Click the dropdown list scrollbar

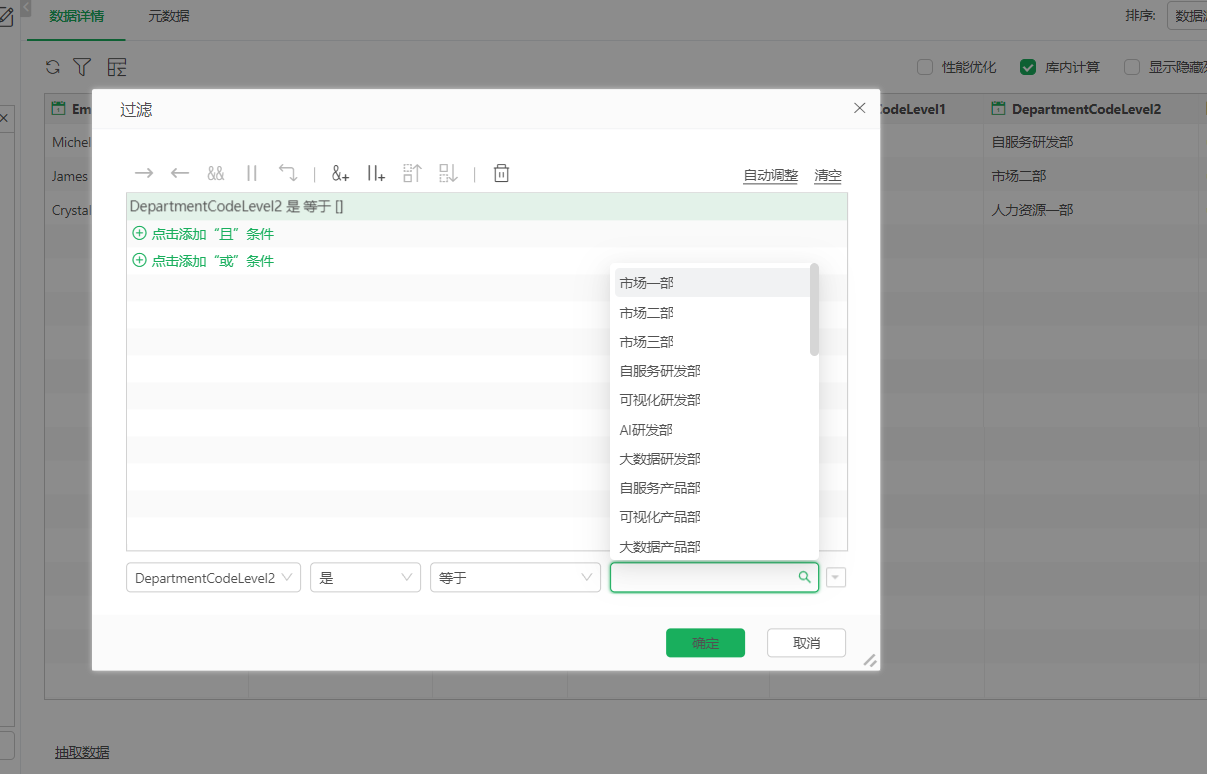(x=814, y=310)
